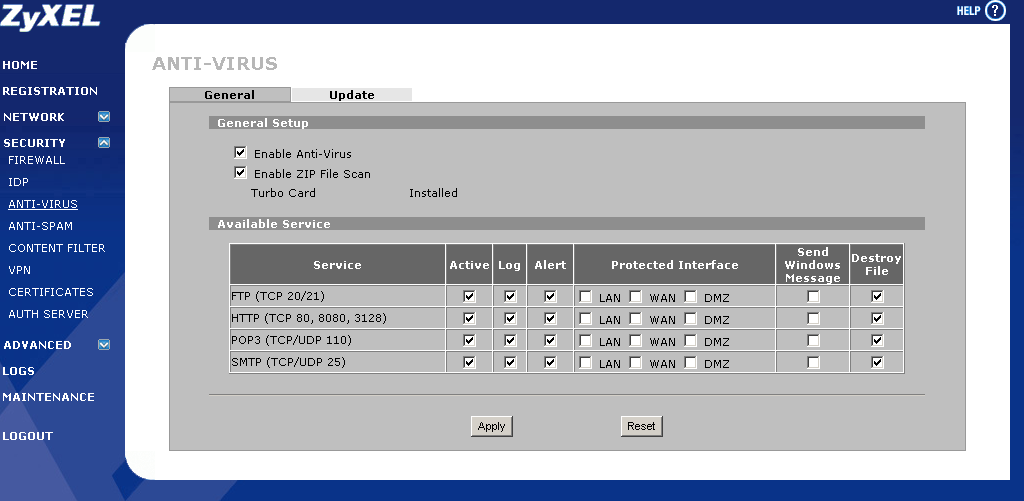Go to HOME in sidebar

[20, 65]
